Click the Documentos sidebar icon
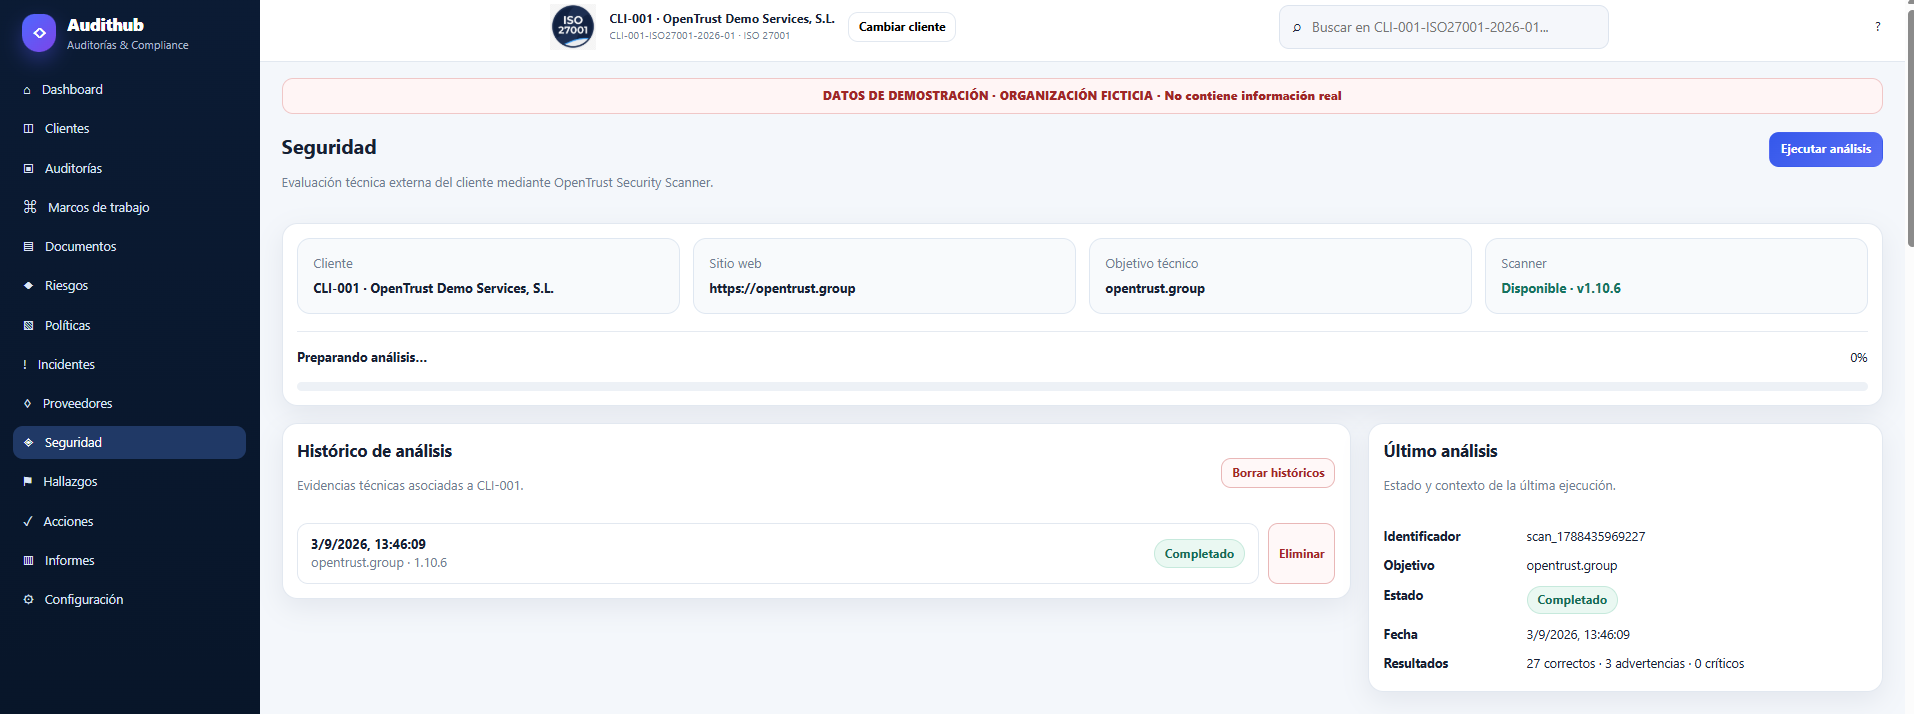 click(29, 247)
